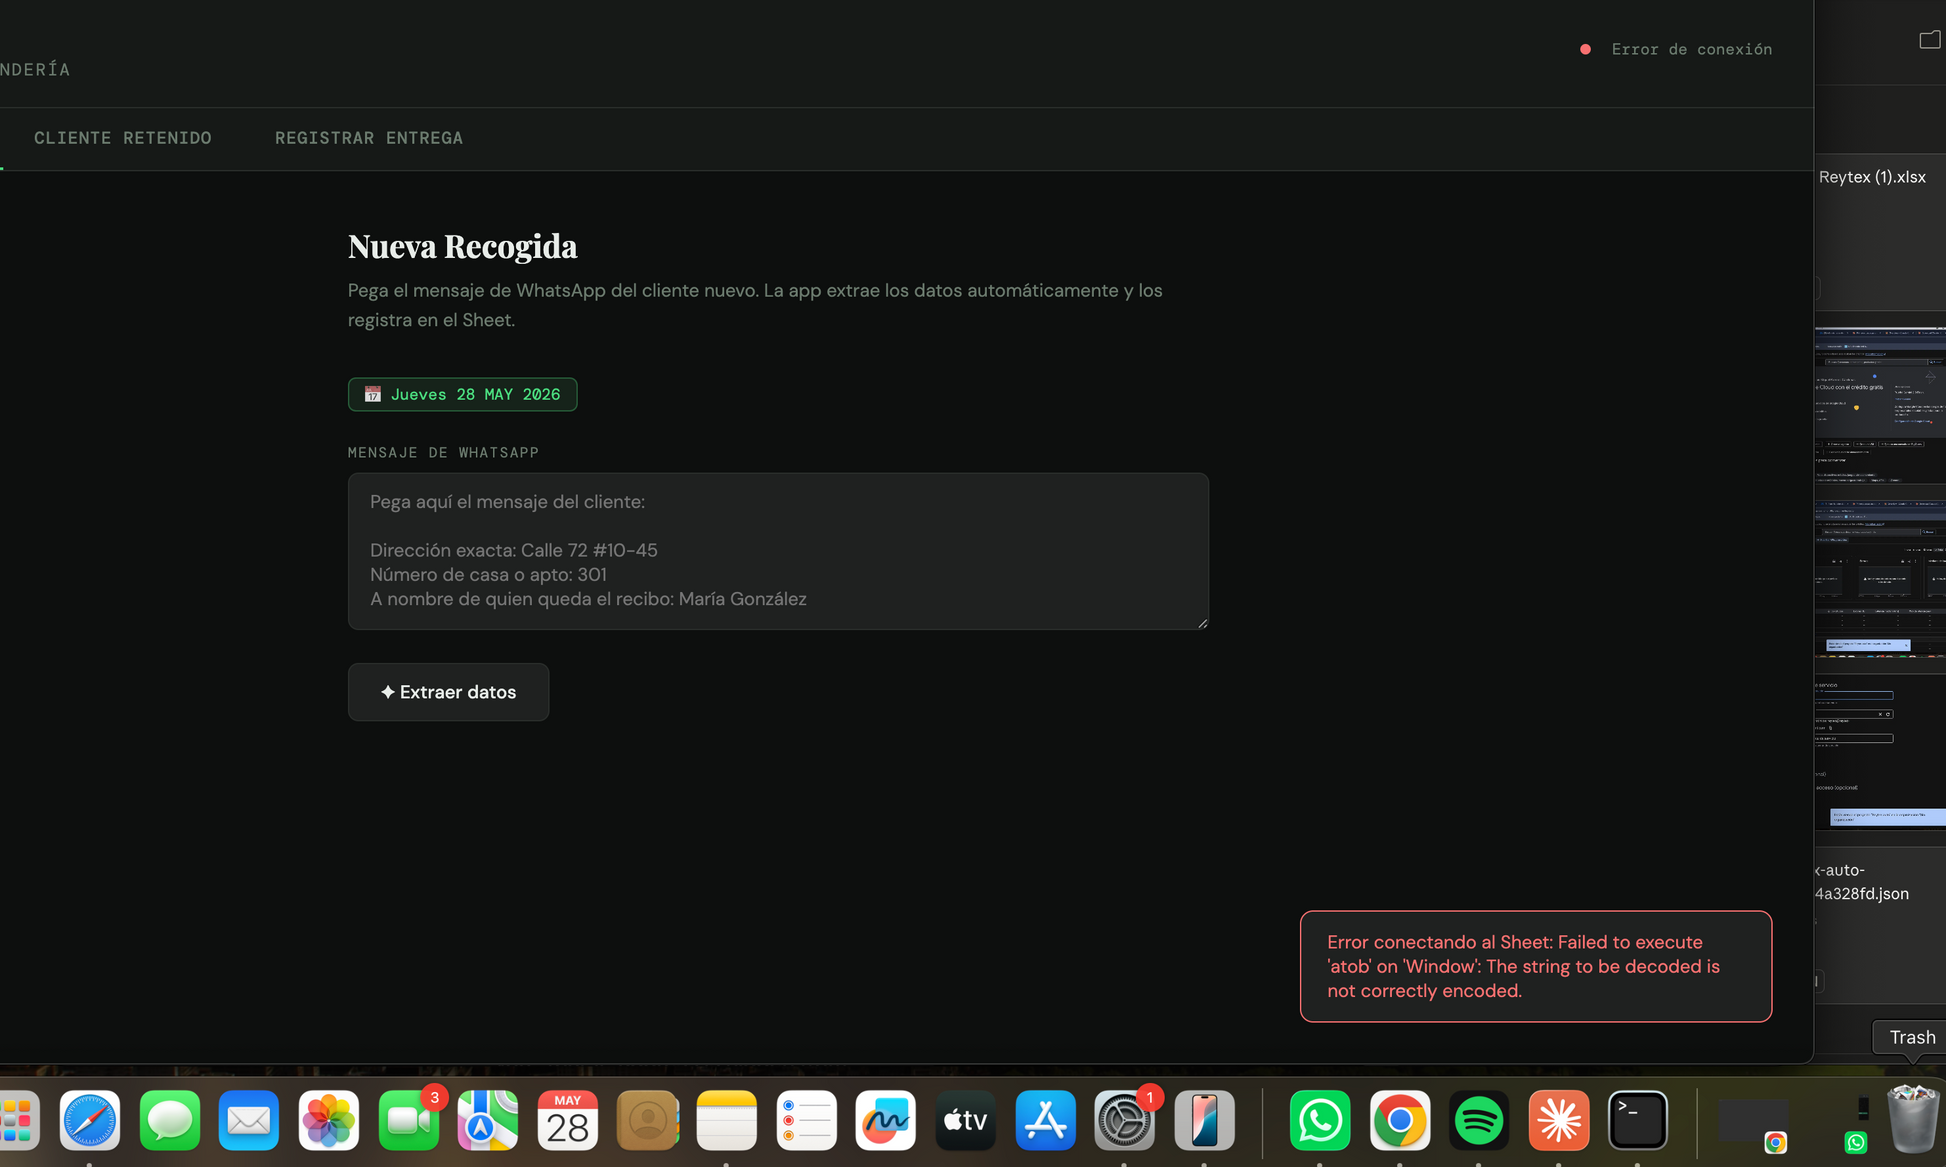Open FaceTime with 3 notifications badge
Screen dimensions: 1946x1167
[x=408, y=1120]
